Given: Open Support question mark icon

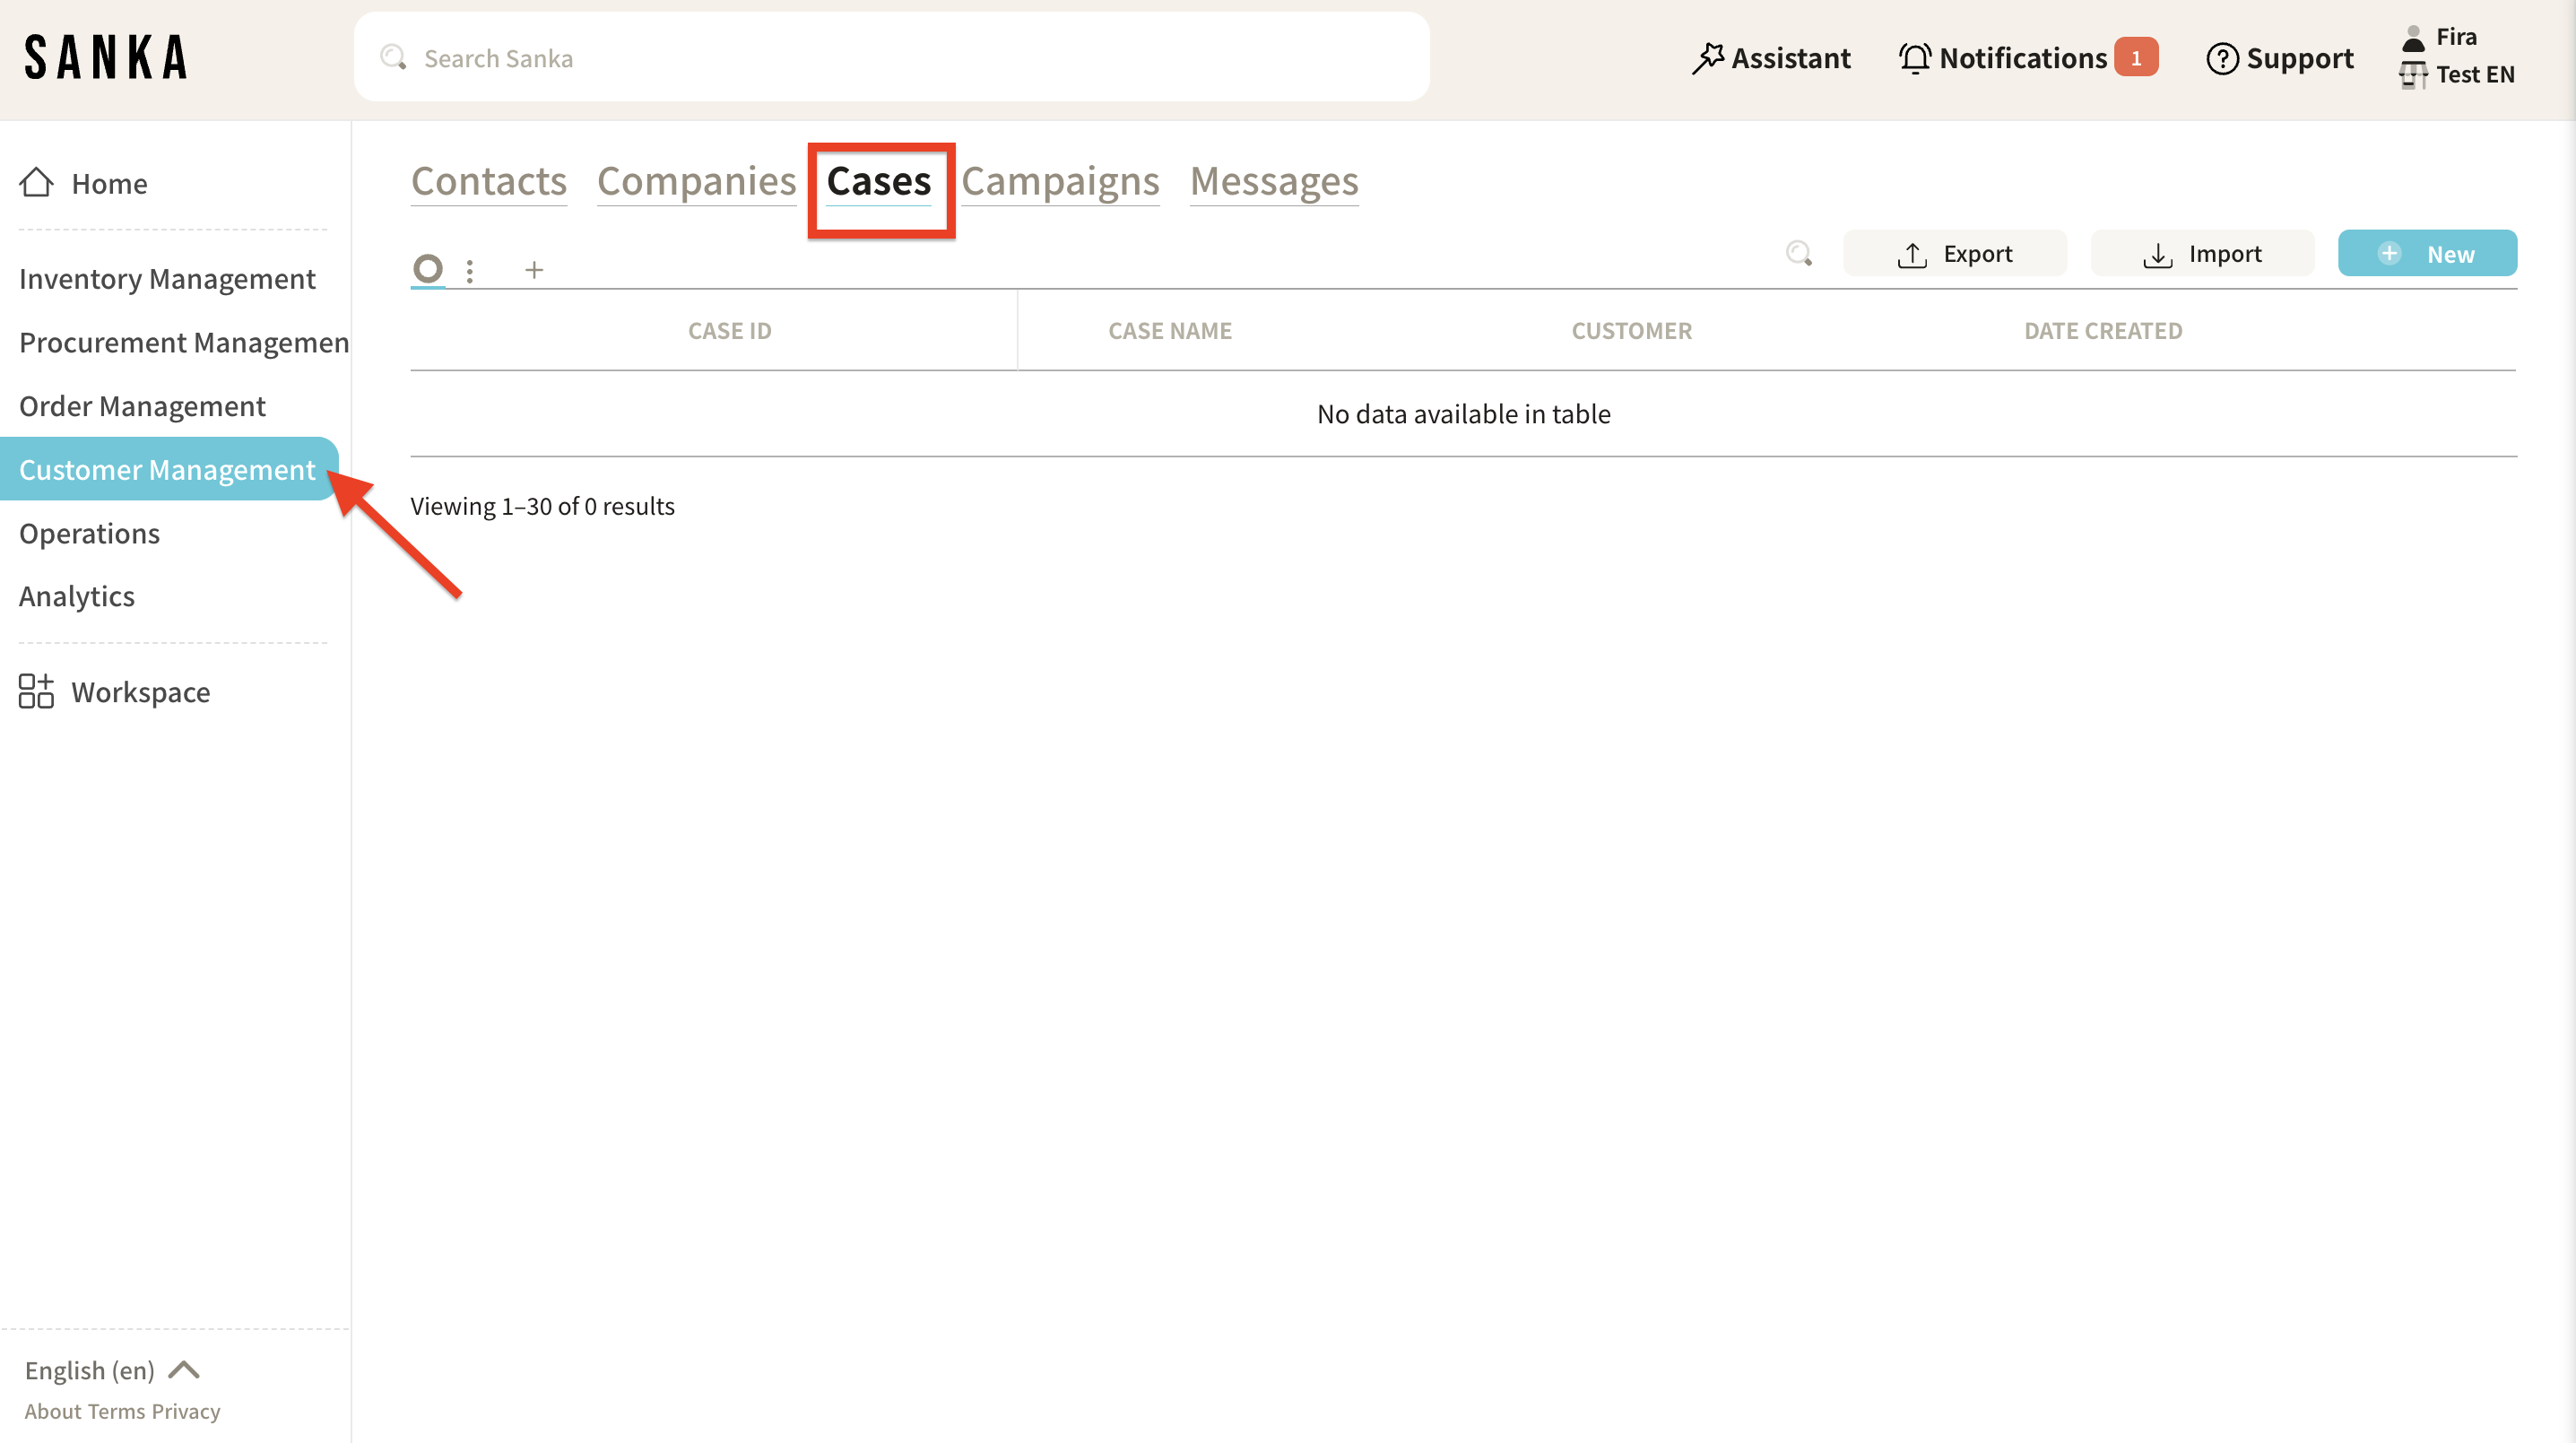Looking at the screenshot, I should tap(2221, 58).
